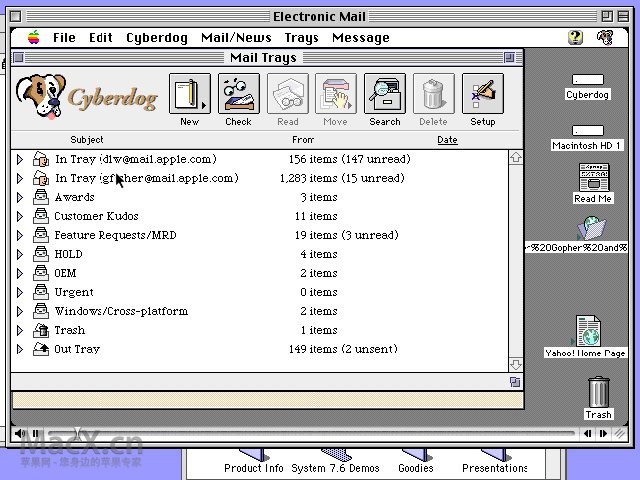The image size is (640, 480).
Task: Click the Awards tray icon
Action: 41,197
